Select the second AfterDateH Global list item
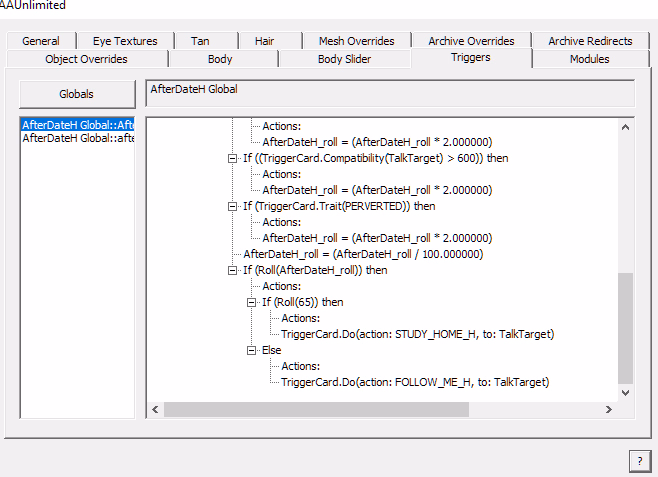The height and width of the screenshot is (477, 658). click(78, 139)
